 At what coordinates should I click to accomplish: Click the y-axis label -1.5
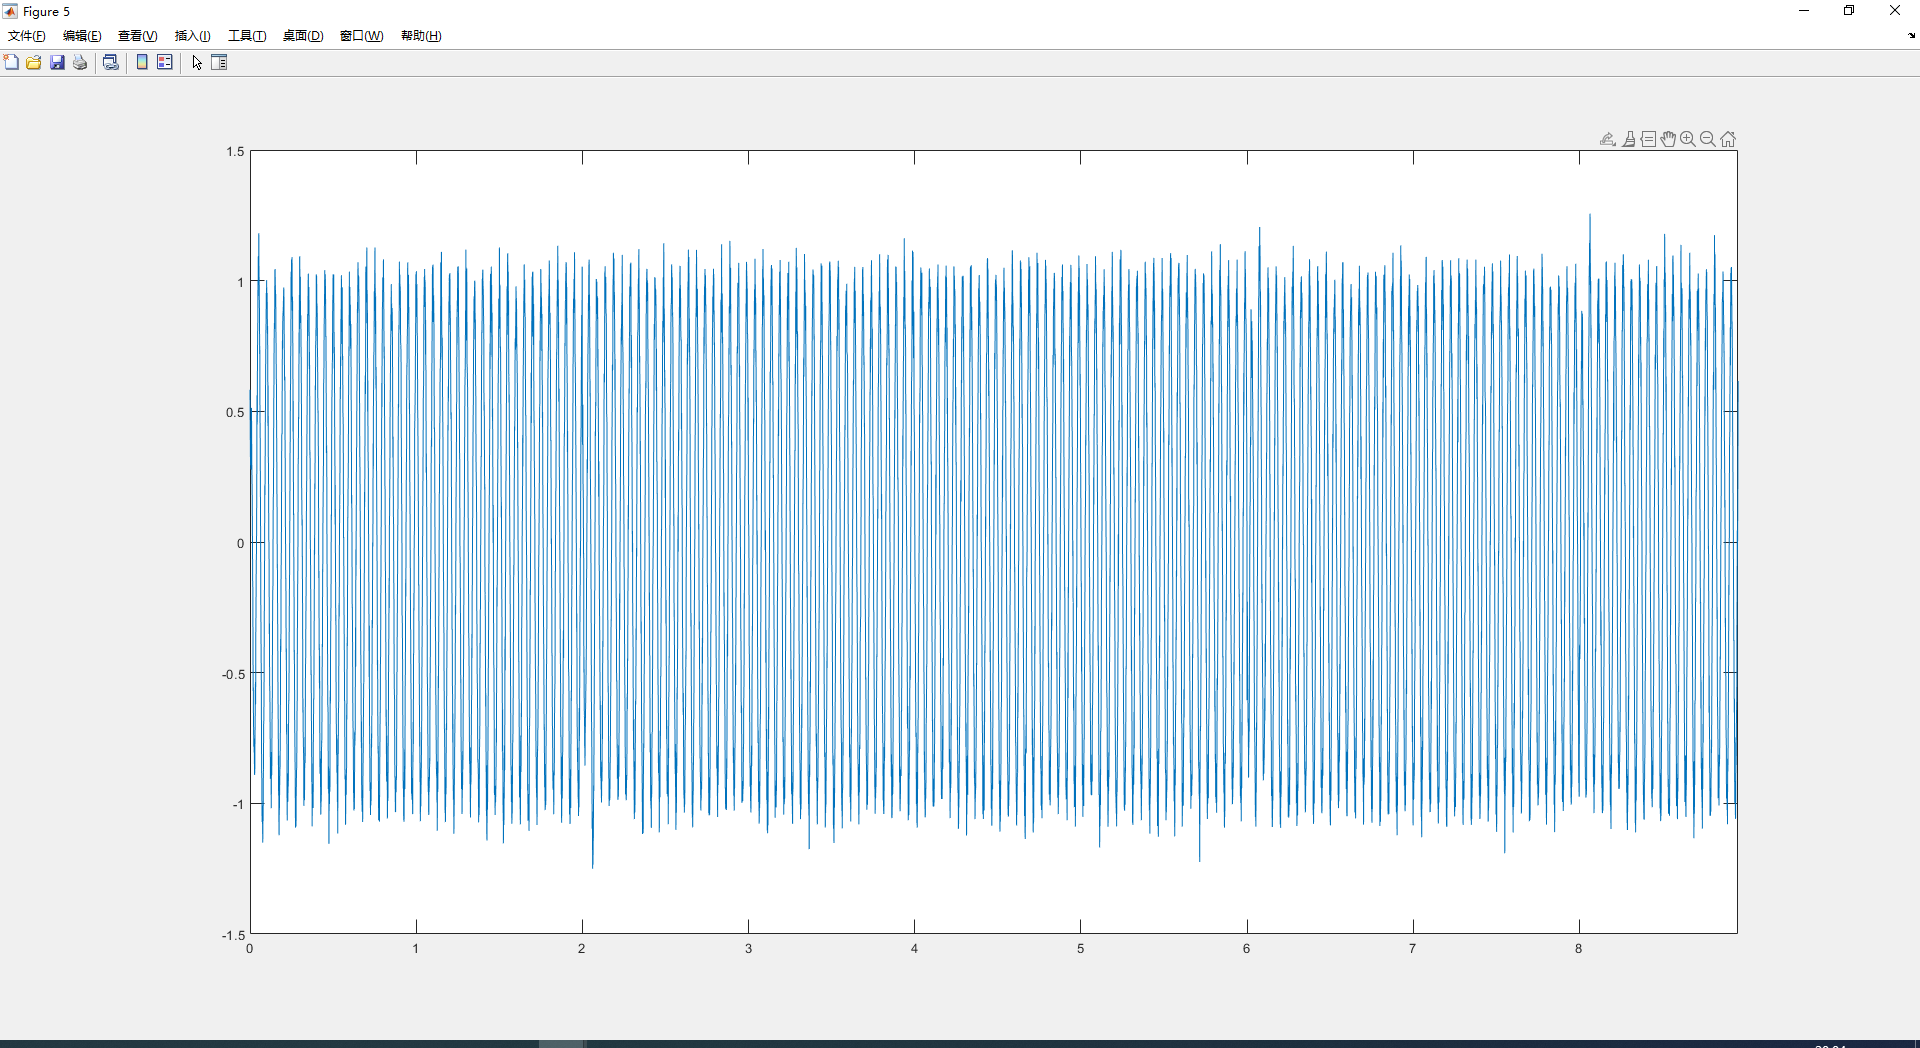(x=233, y=935)
